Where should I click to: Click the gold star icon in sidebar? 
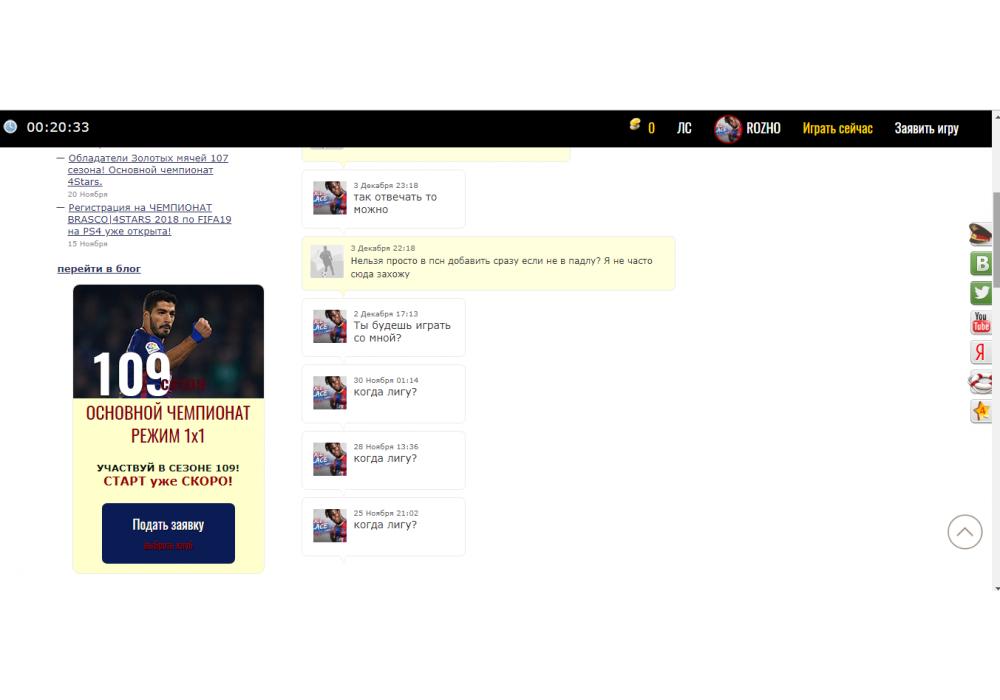(981, 411)
